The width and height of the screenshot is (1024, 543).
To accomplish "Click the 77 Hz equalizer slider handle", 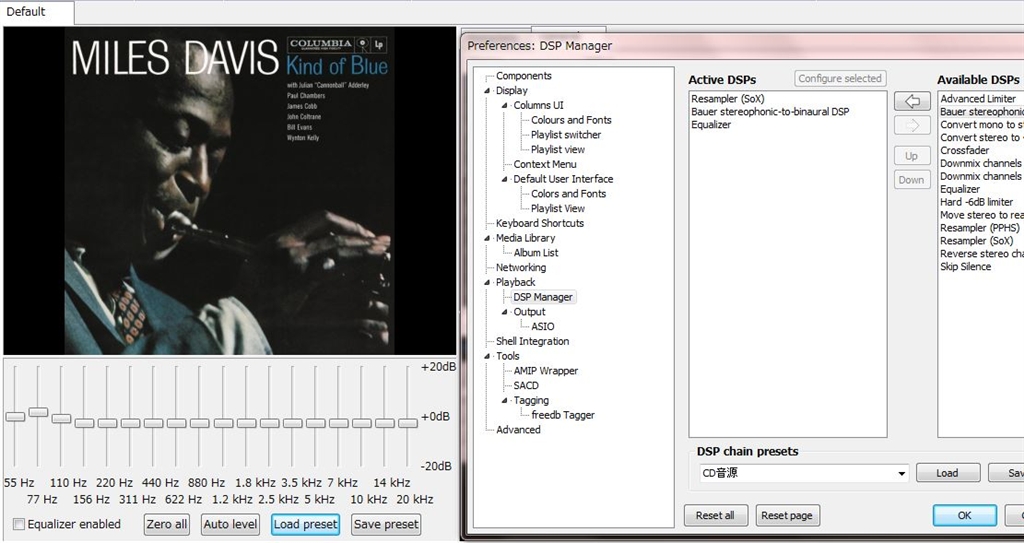I will [39, 412].
